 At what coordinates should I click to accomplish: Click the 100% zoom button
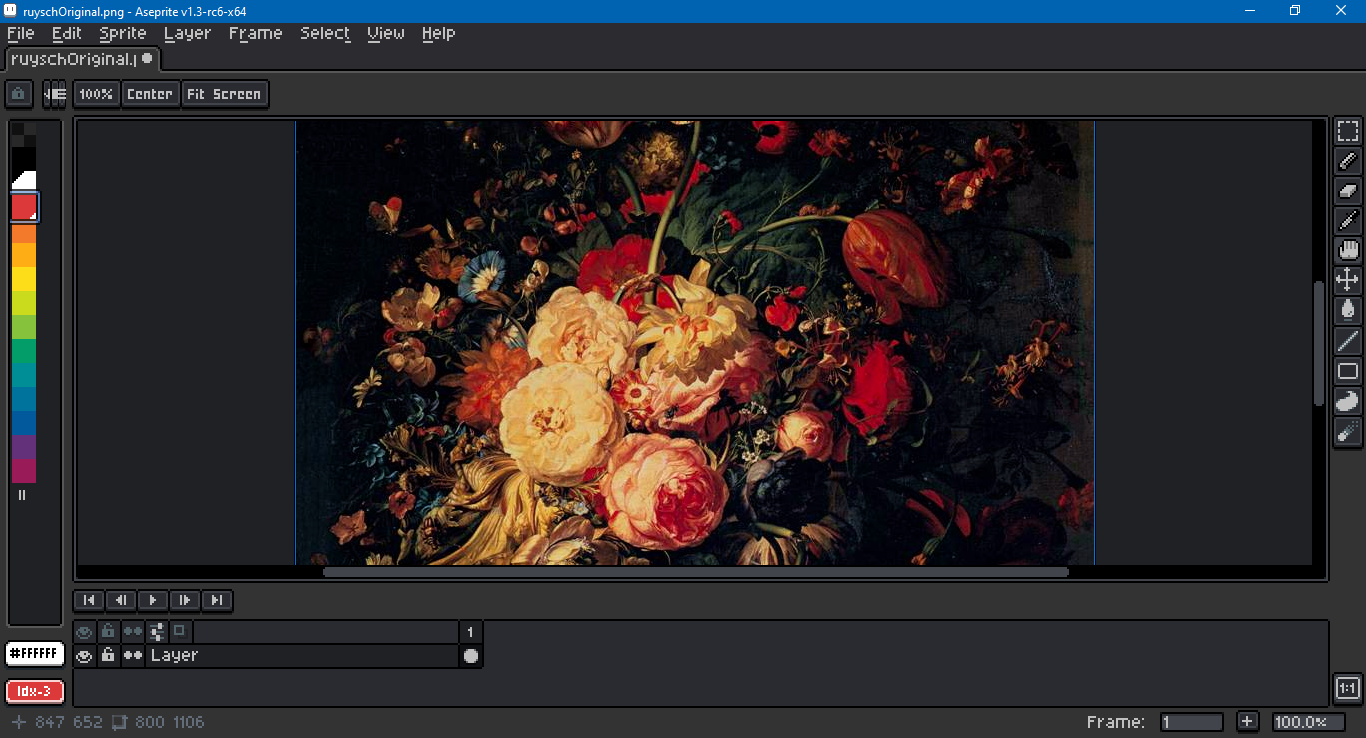(96, 94)
